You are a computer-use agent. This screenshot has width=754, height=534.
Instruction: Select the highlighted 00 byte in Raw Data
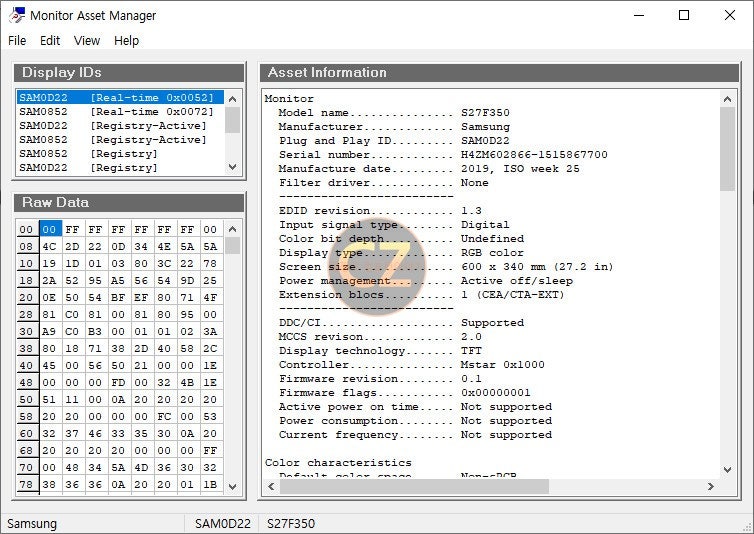[50, 229]
